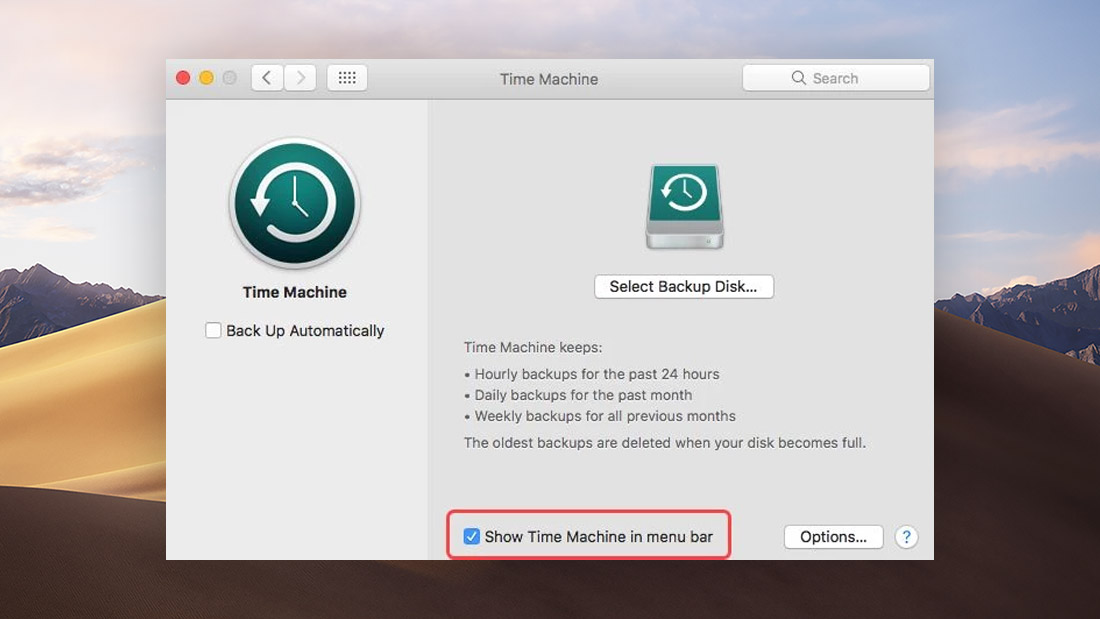Focus the Search field

coord(836,78)
